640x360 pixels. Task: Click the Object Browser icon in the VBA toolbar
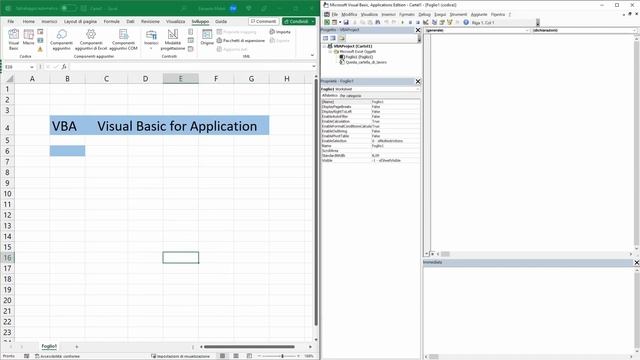[x=449, y=22]
